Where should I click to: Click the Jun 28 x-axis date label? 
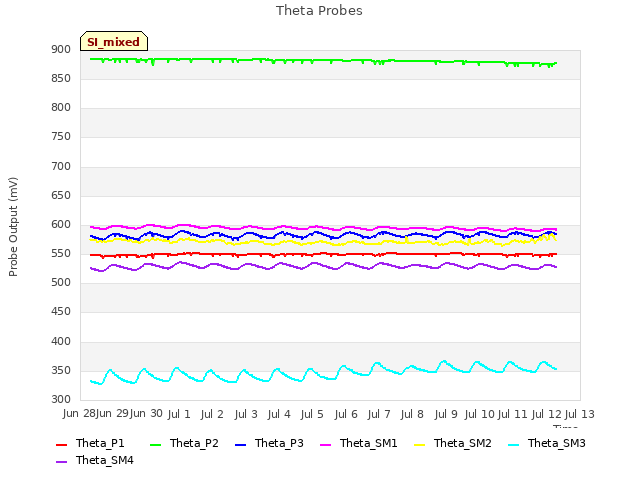79,414
